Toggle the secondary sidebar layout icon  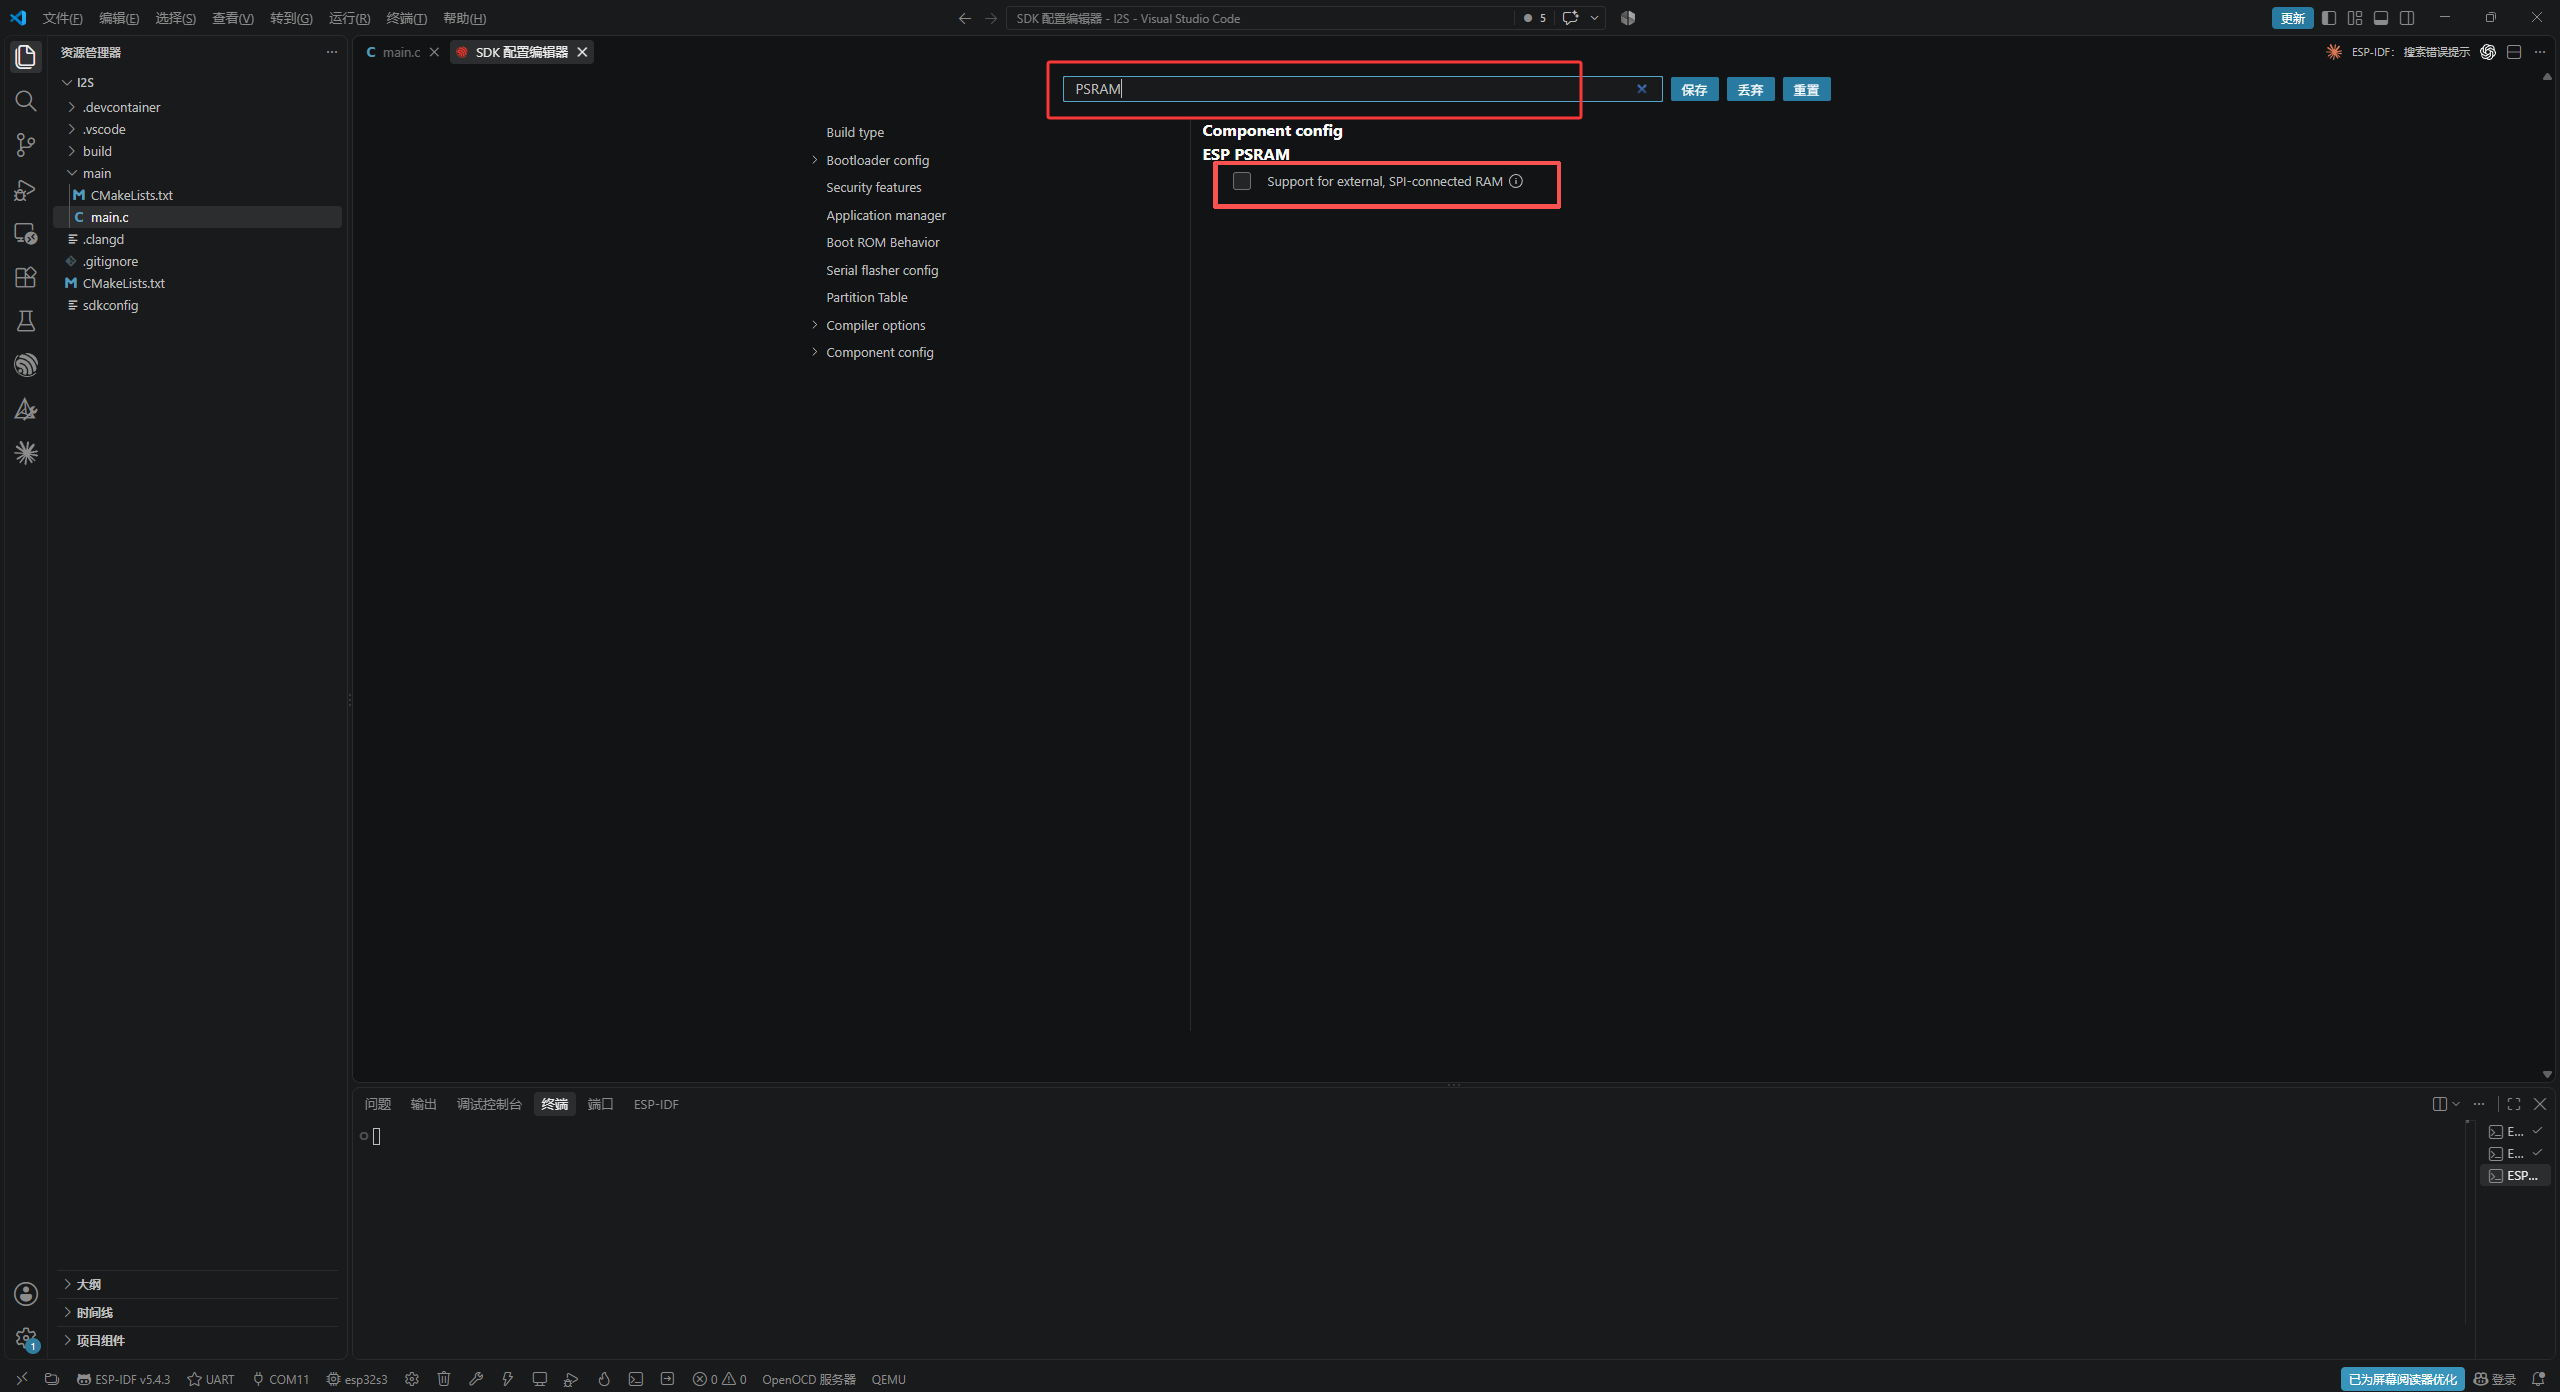click(x=2407, y=18)
